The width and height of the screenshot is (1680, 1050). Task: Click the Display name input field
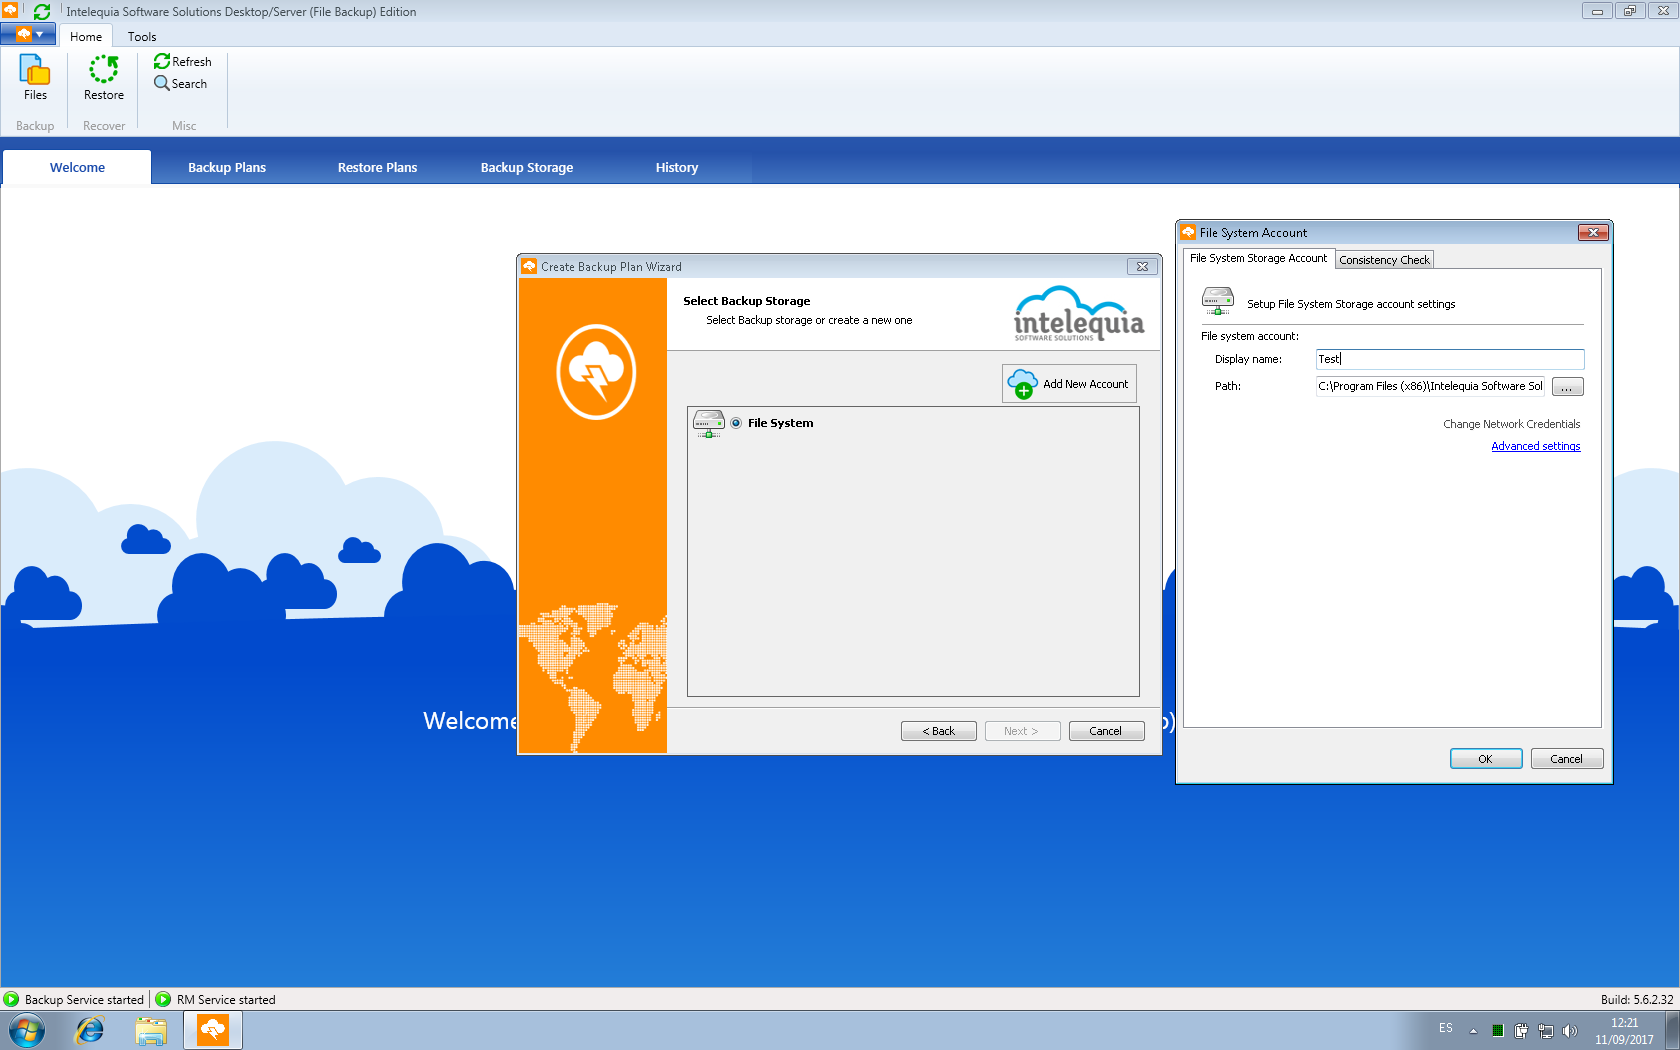coord(1450,359)
